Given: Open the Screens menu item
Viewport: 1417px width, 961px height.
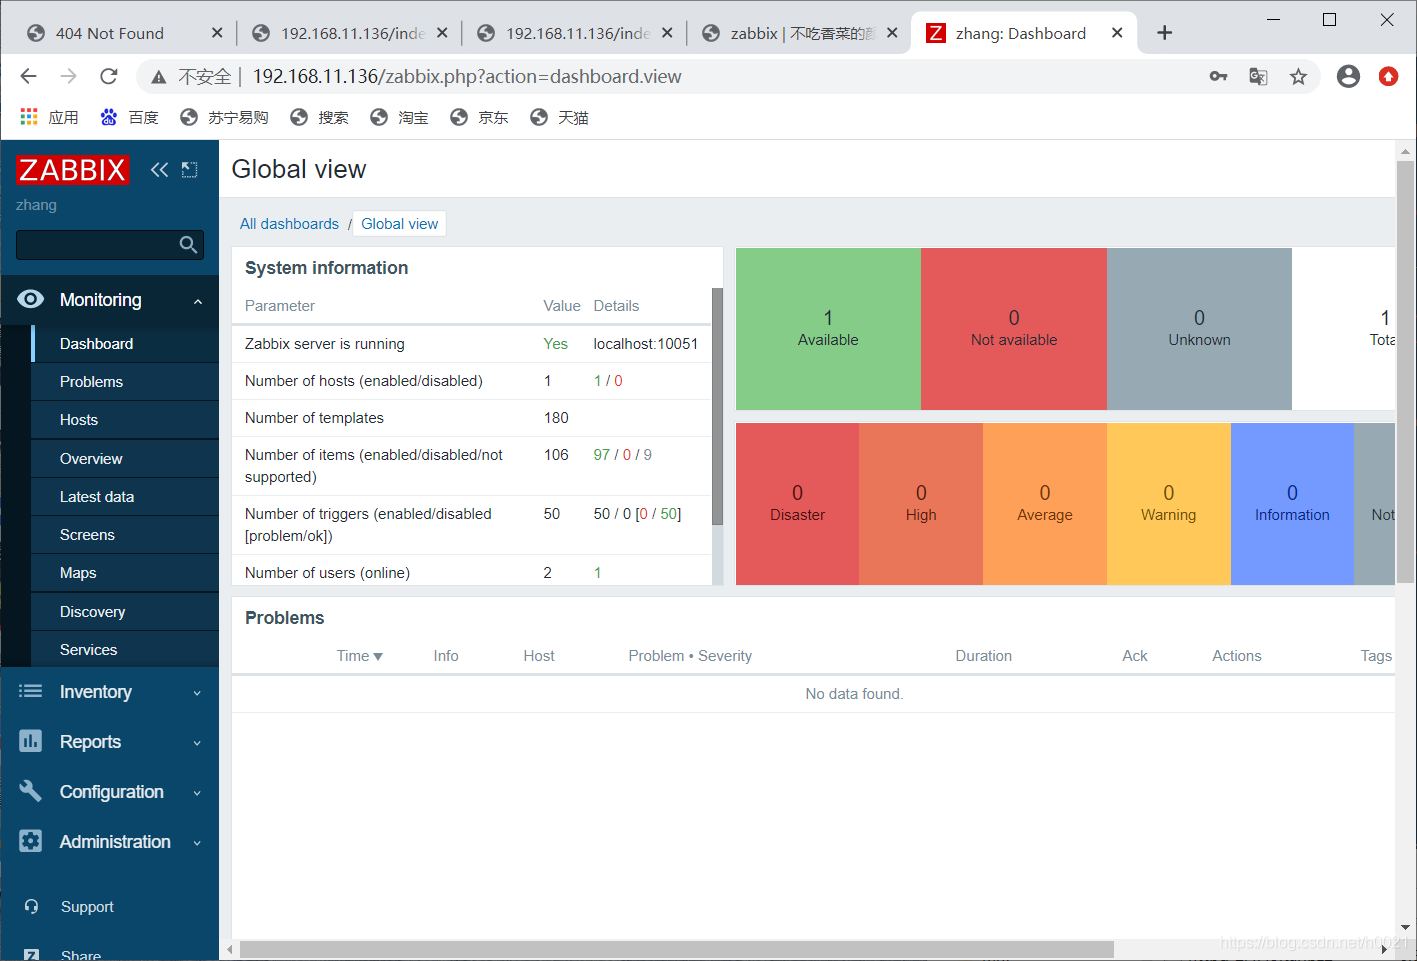Looking at the screenshot, I should [125, 535].
